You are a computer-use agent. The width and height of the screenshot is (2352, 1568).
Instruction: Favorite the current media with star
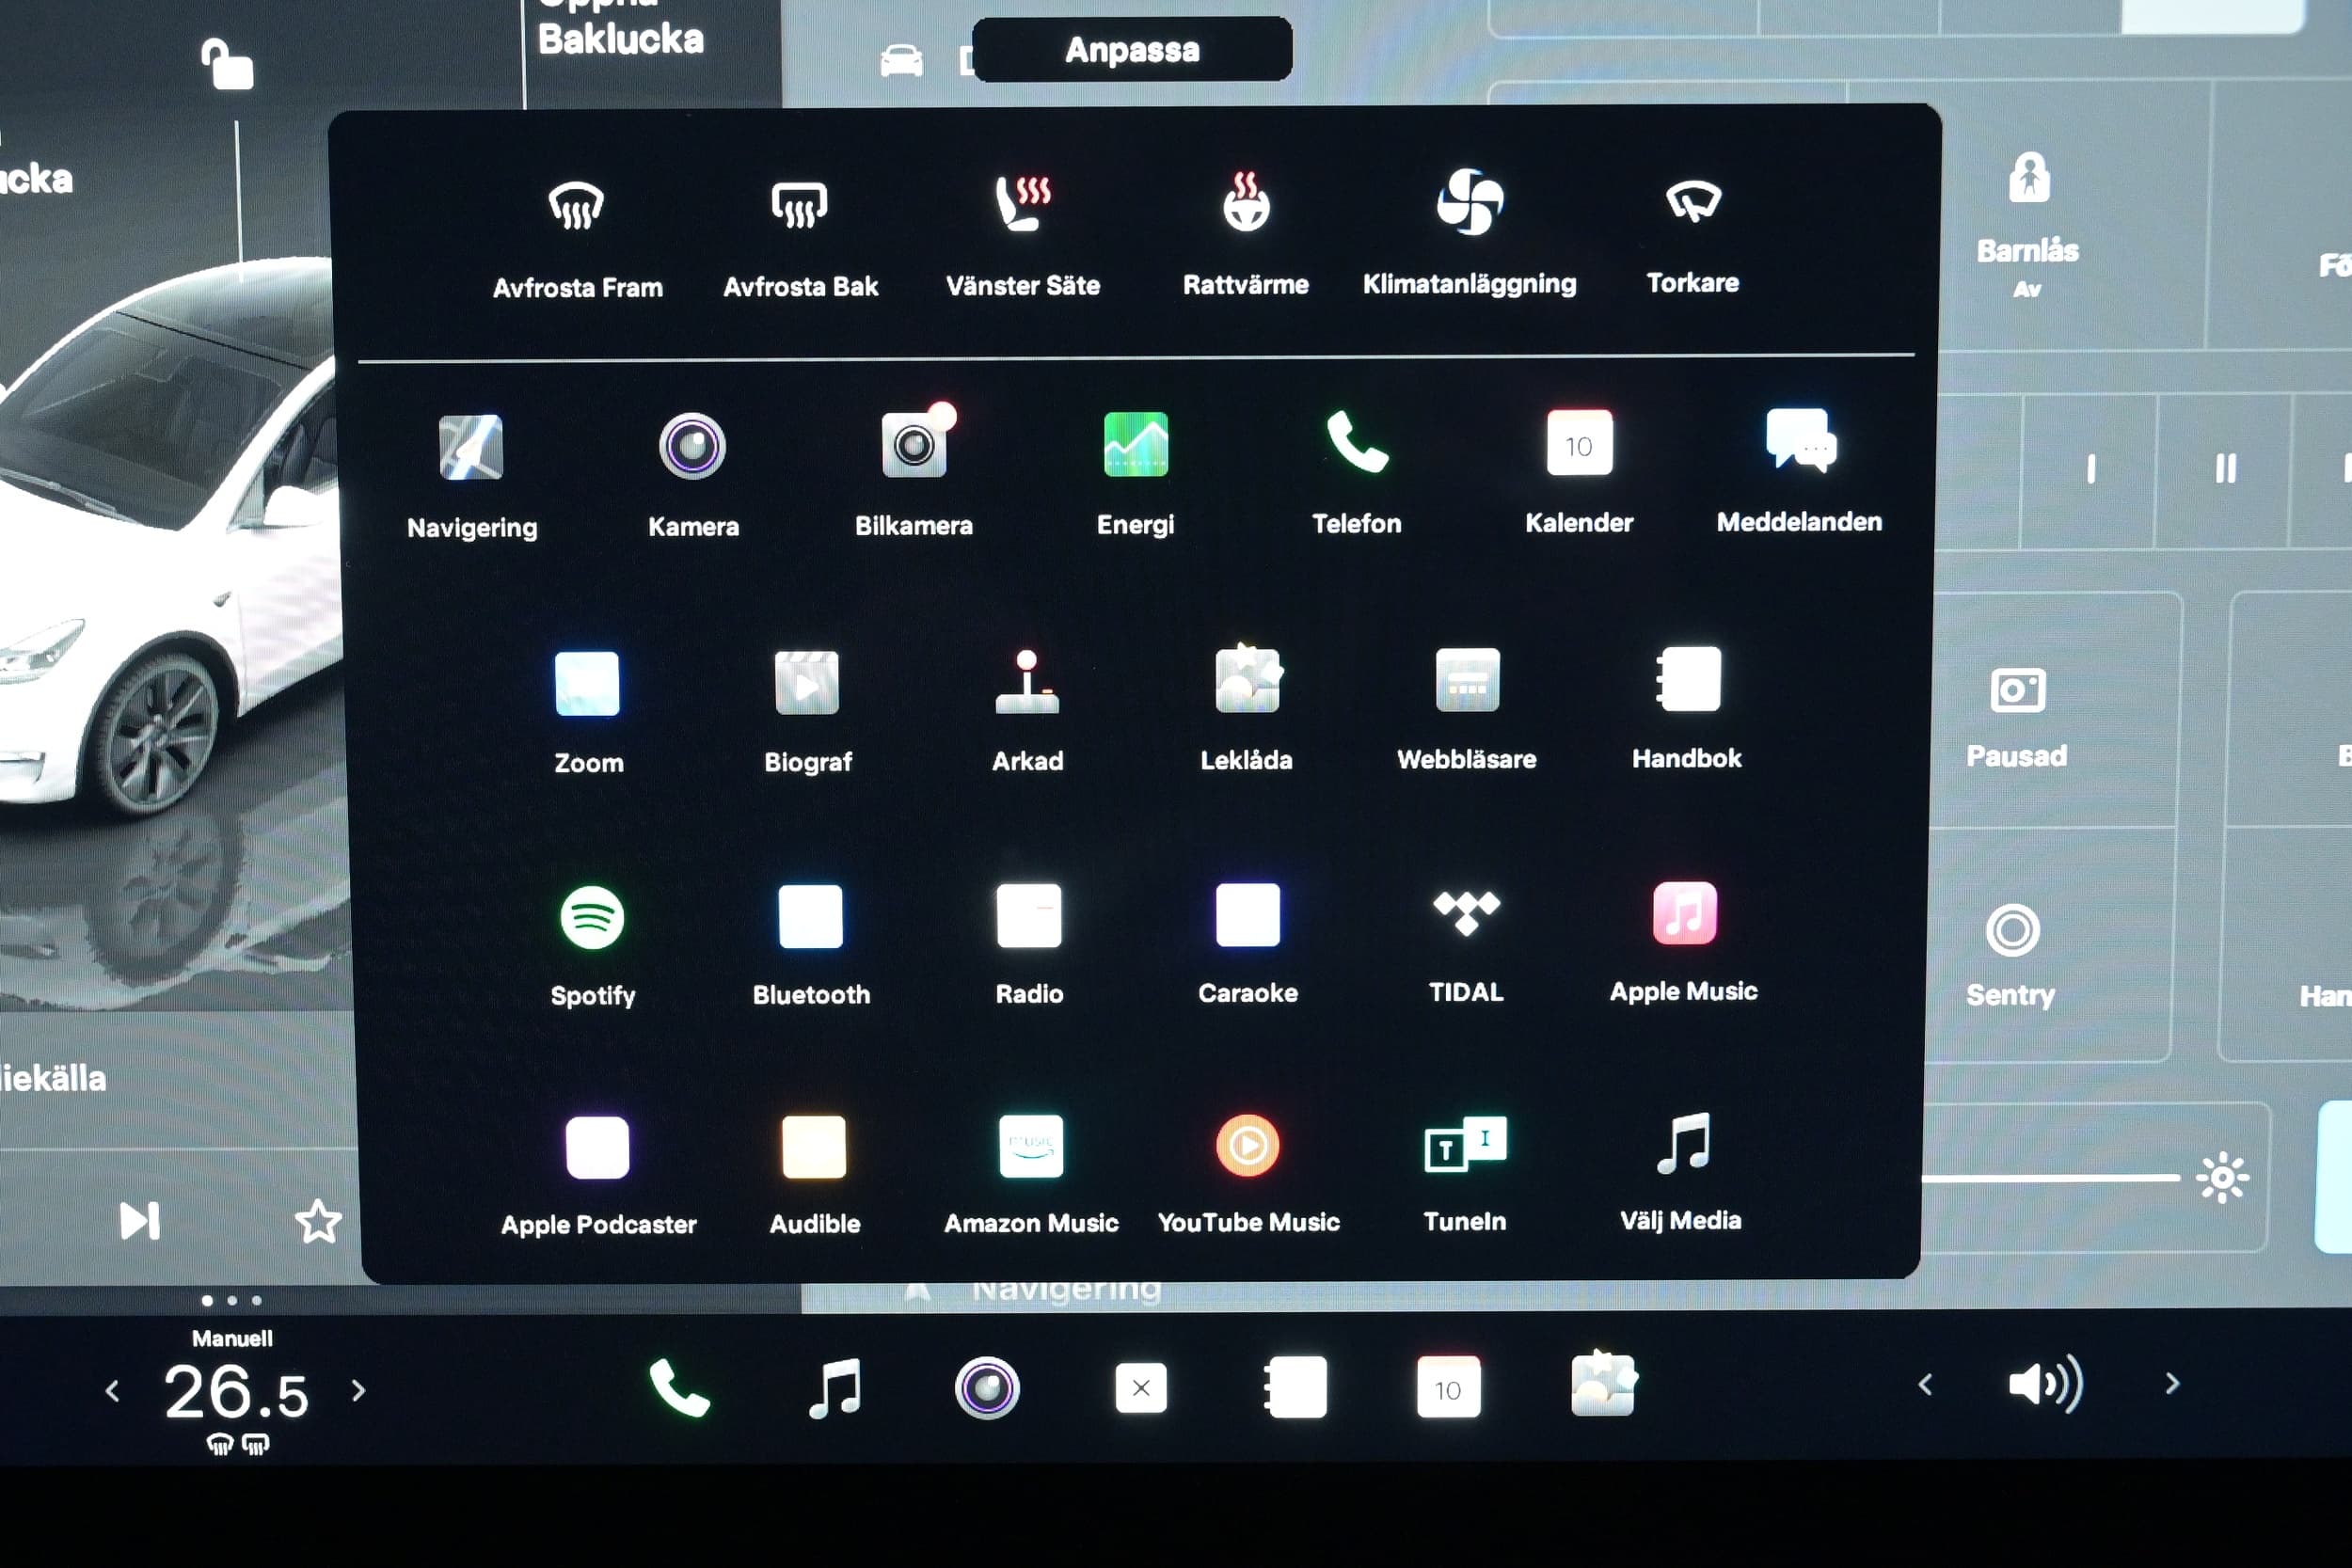coord(318,1221)
